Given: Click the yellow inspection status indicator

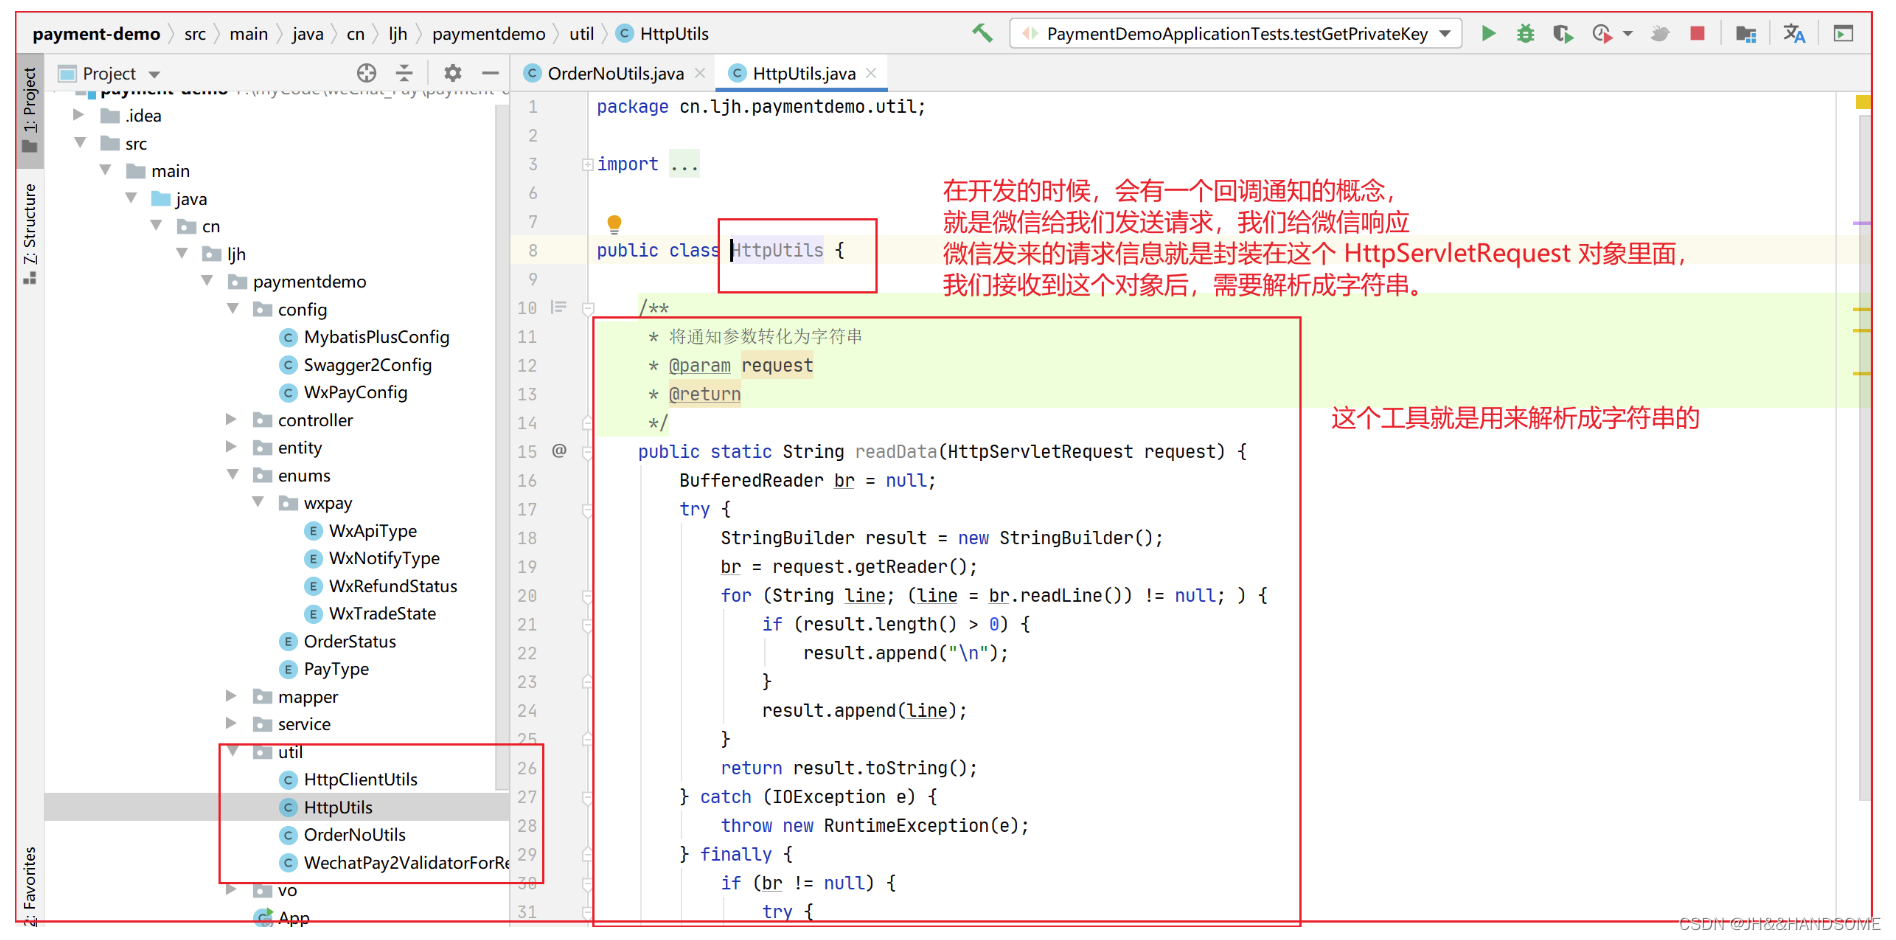Looking at the screenshot, I should [1863, 102].
